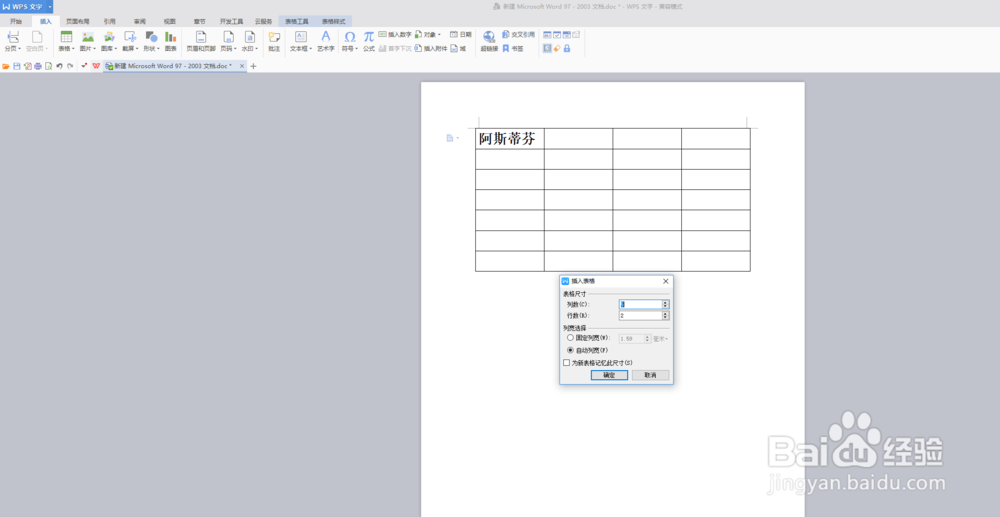Click the 插入附件 insert attachment item
The image size is (1000, 517).
430,48
